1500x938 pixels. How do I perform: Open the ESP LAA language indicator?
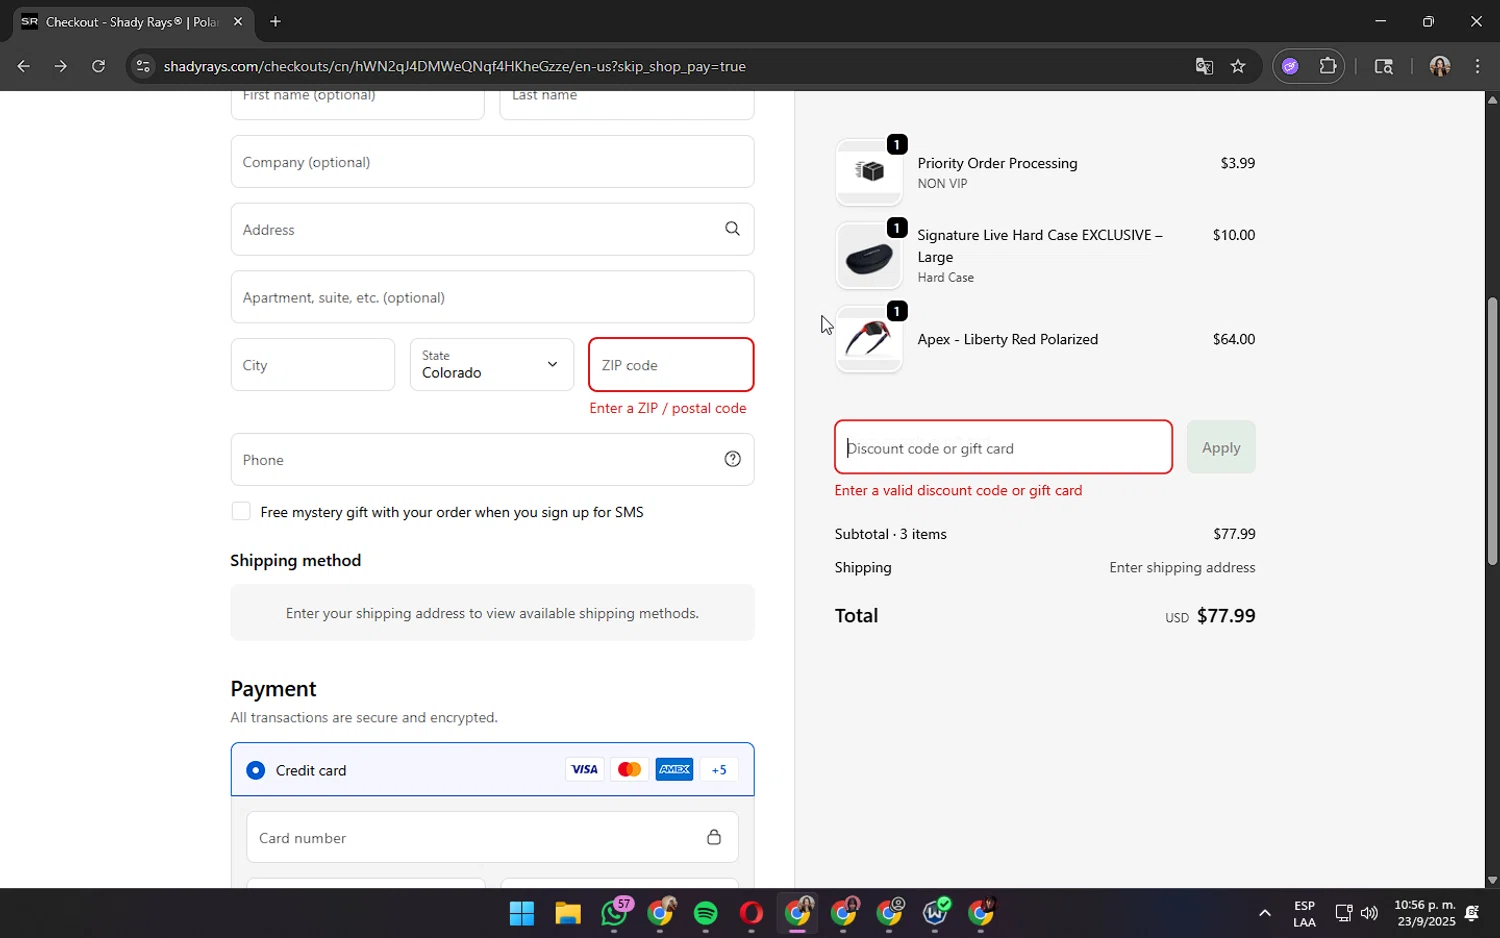1304,913
